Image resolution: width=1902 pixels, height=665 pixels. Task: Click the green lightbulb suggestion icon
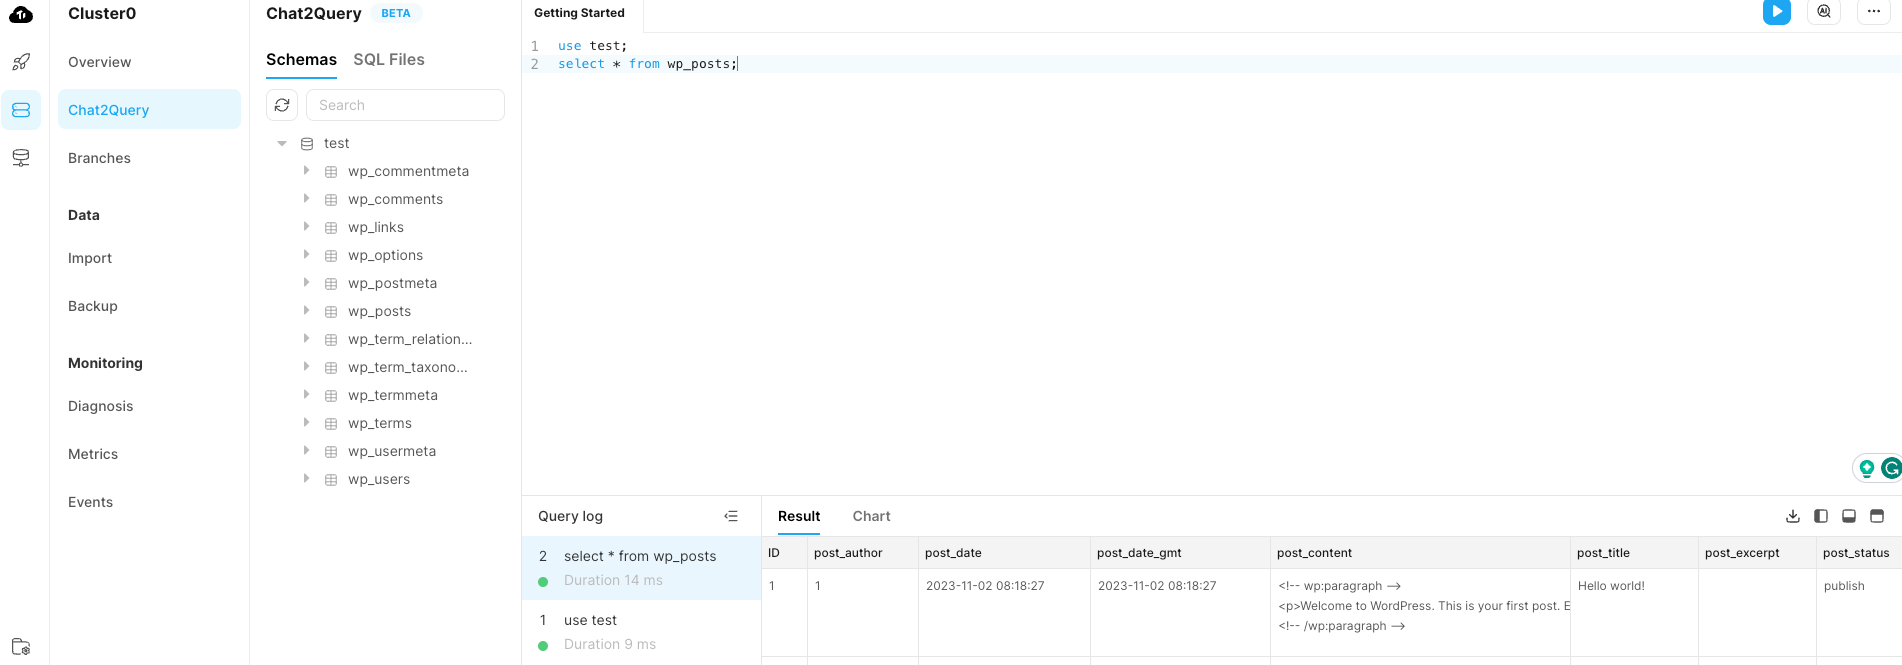point(1867,468)
